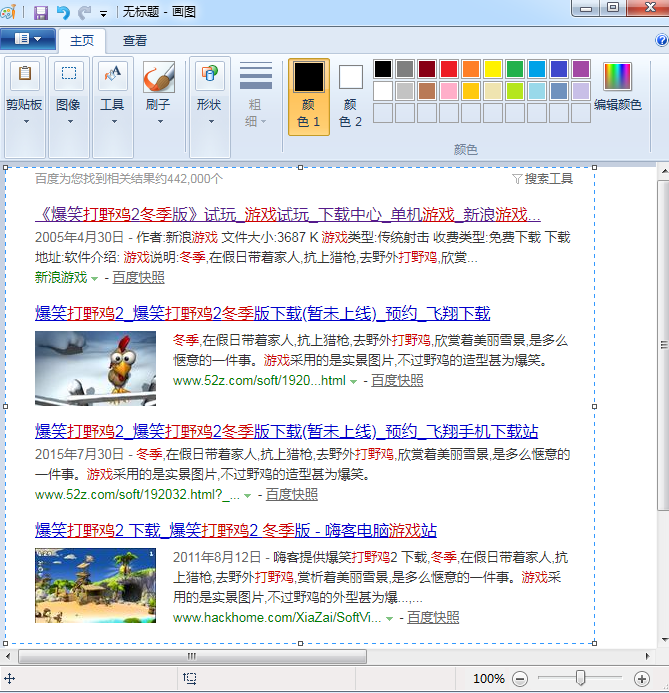Open the 剪贴板 (Clipboard) paste button
This screenshot has height=693, width=669.
pyautogui.click(x=24, y=76)
